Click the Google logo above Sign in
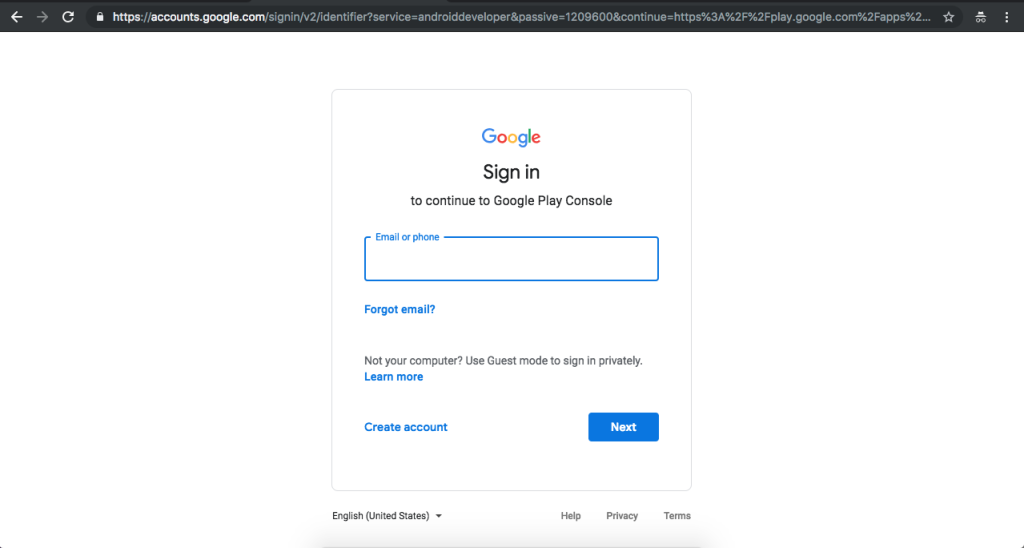The image size is (1024, 548). tap(511, 137)
